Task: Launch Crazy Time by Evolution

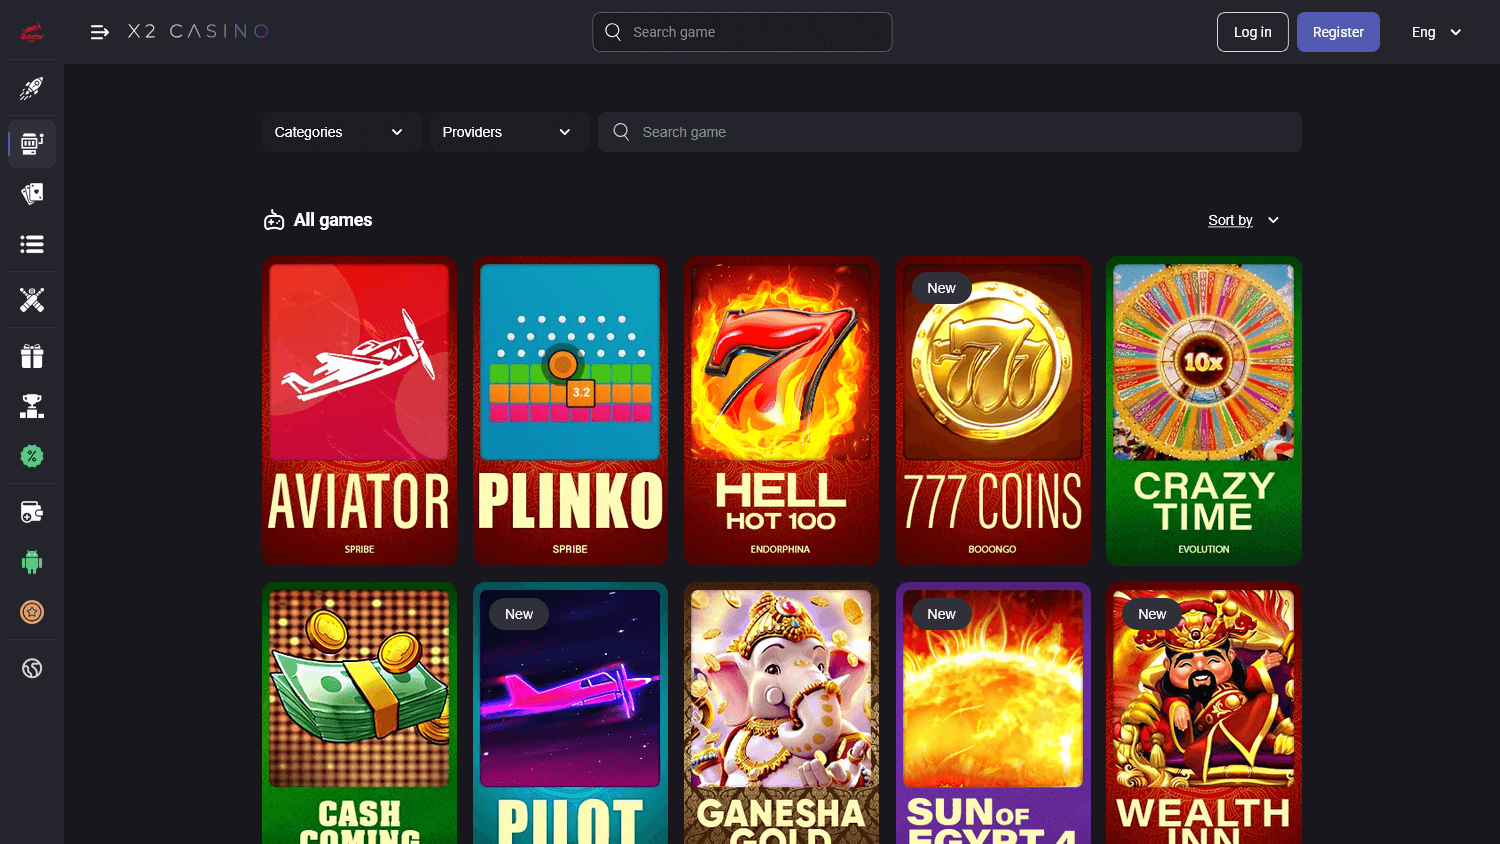Action: pos(1204,411)
